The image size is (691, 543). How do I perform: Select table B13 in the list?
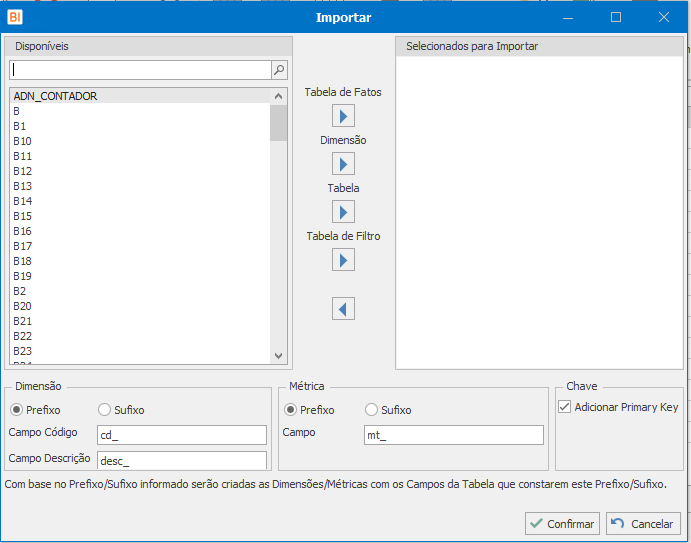[140, 186]
